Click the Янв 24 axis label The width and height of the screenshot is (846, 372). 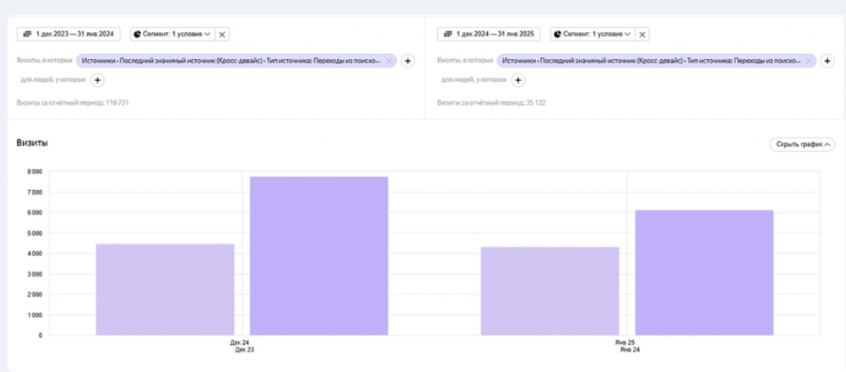click(x=630, y=350)
